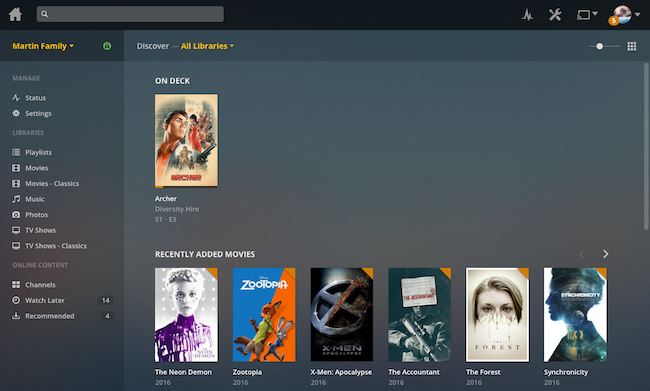Open the activity pulse icon in top bar

pos(527,15)
